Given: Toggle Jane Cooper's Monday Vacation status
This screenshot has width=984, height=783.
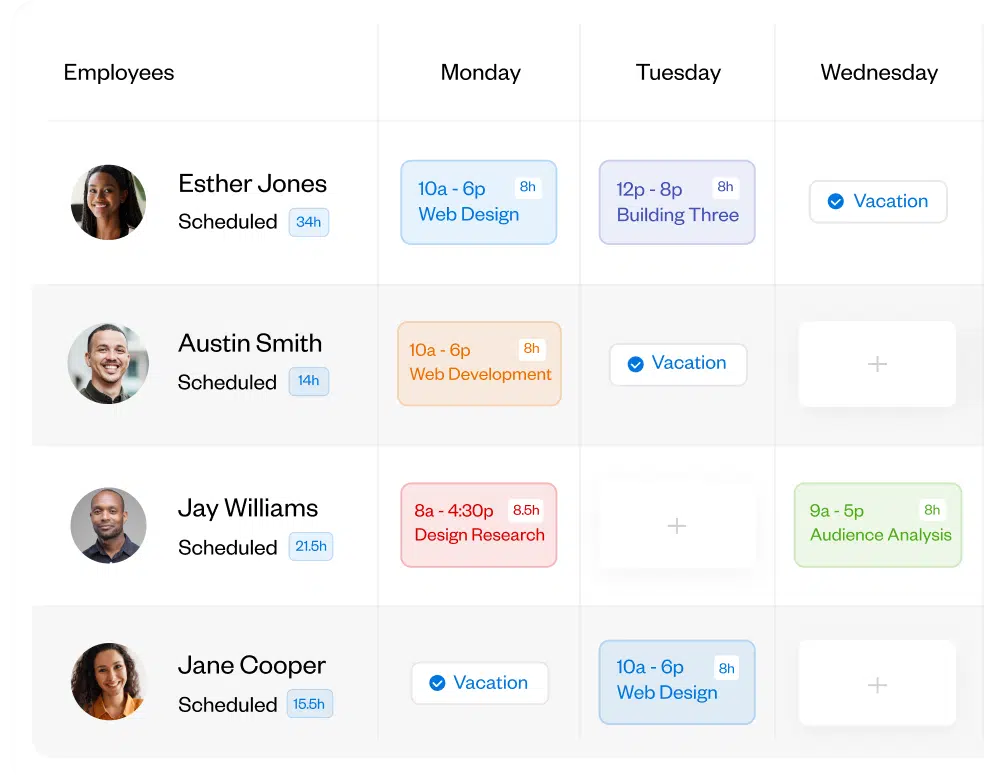Looking at the screenshot, I should pos(479,683).
